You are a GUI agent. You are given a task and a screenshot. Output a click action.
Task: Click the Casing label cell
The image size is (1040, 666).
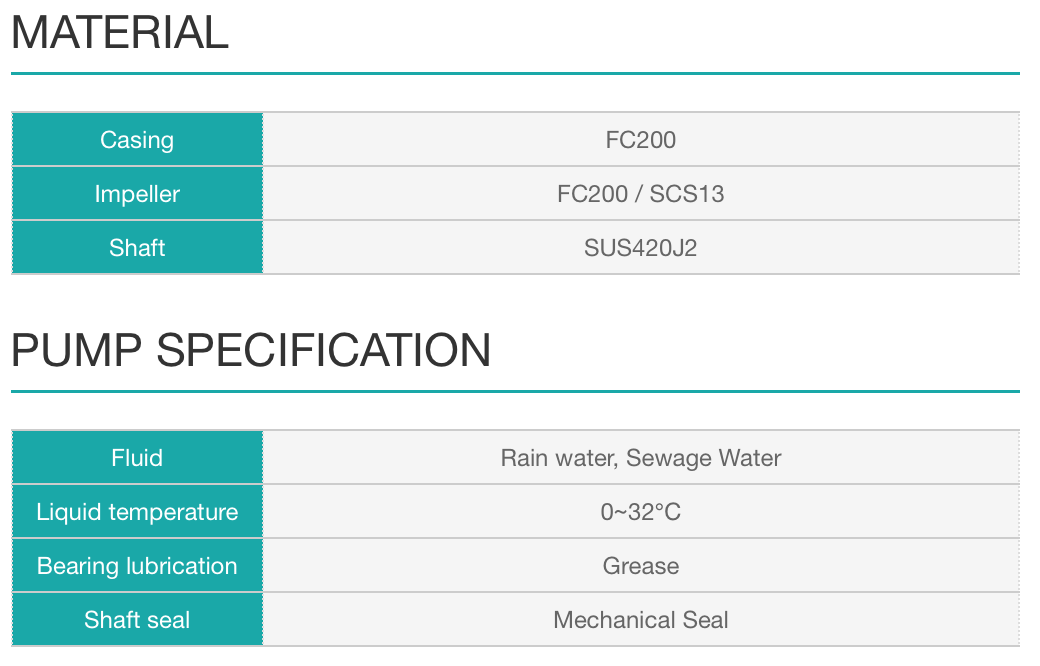137,140
